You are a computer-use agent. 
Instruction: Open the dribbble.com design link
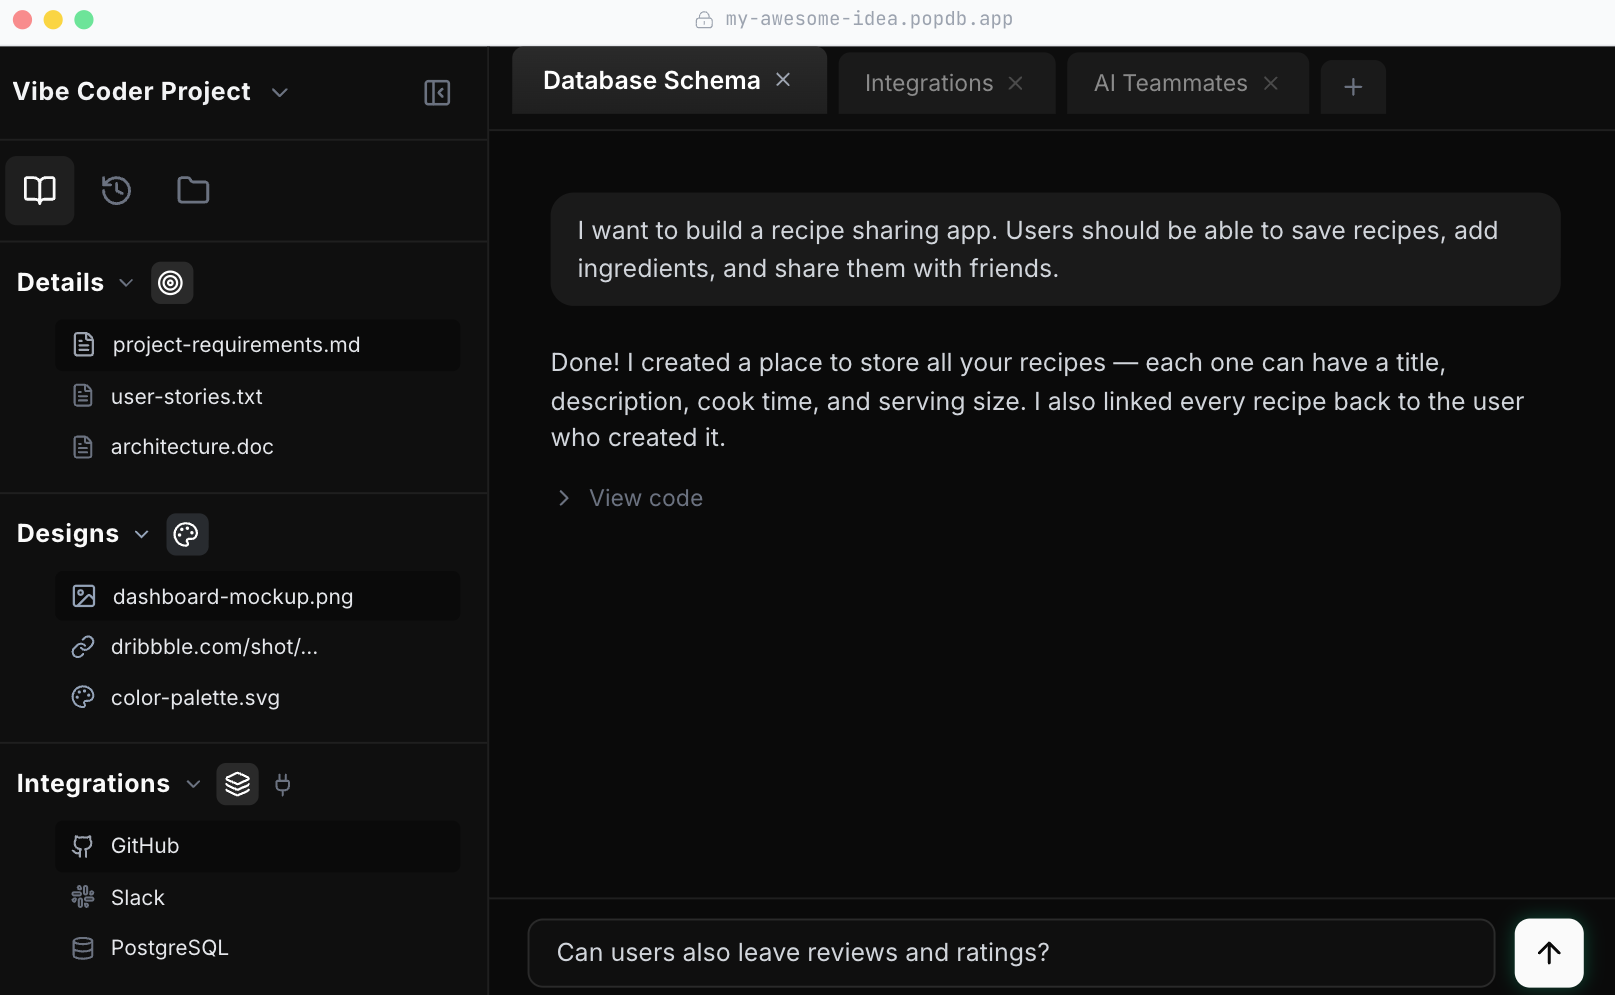pos(214,646)
